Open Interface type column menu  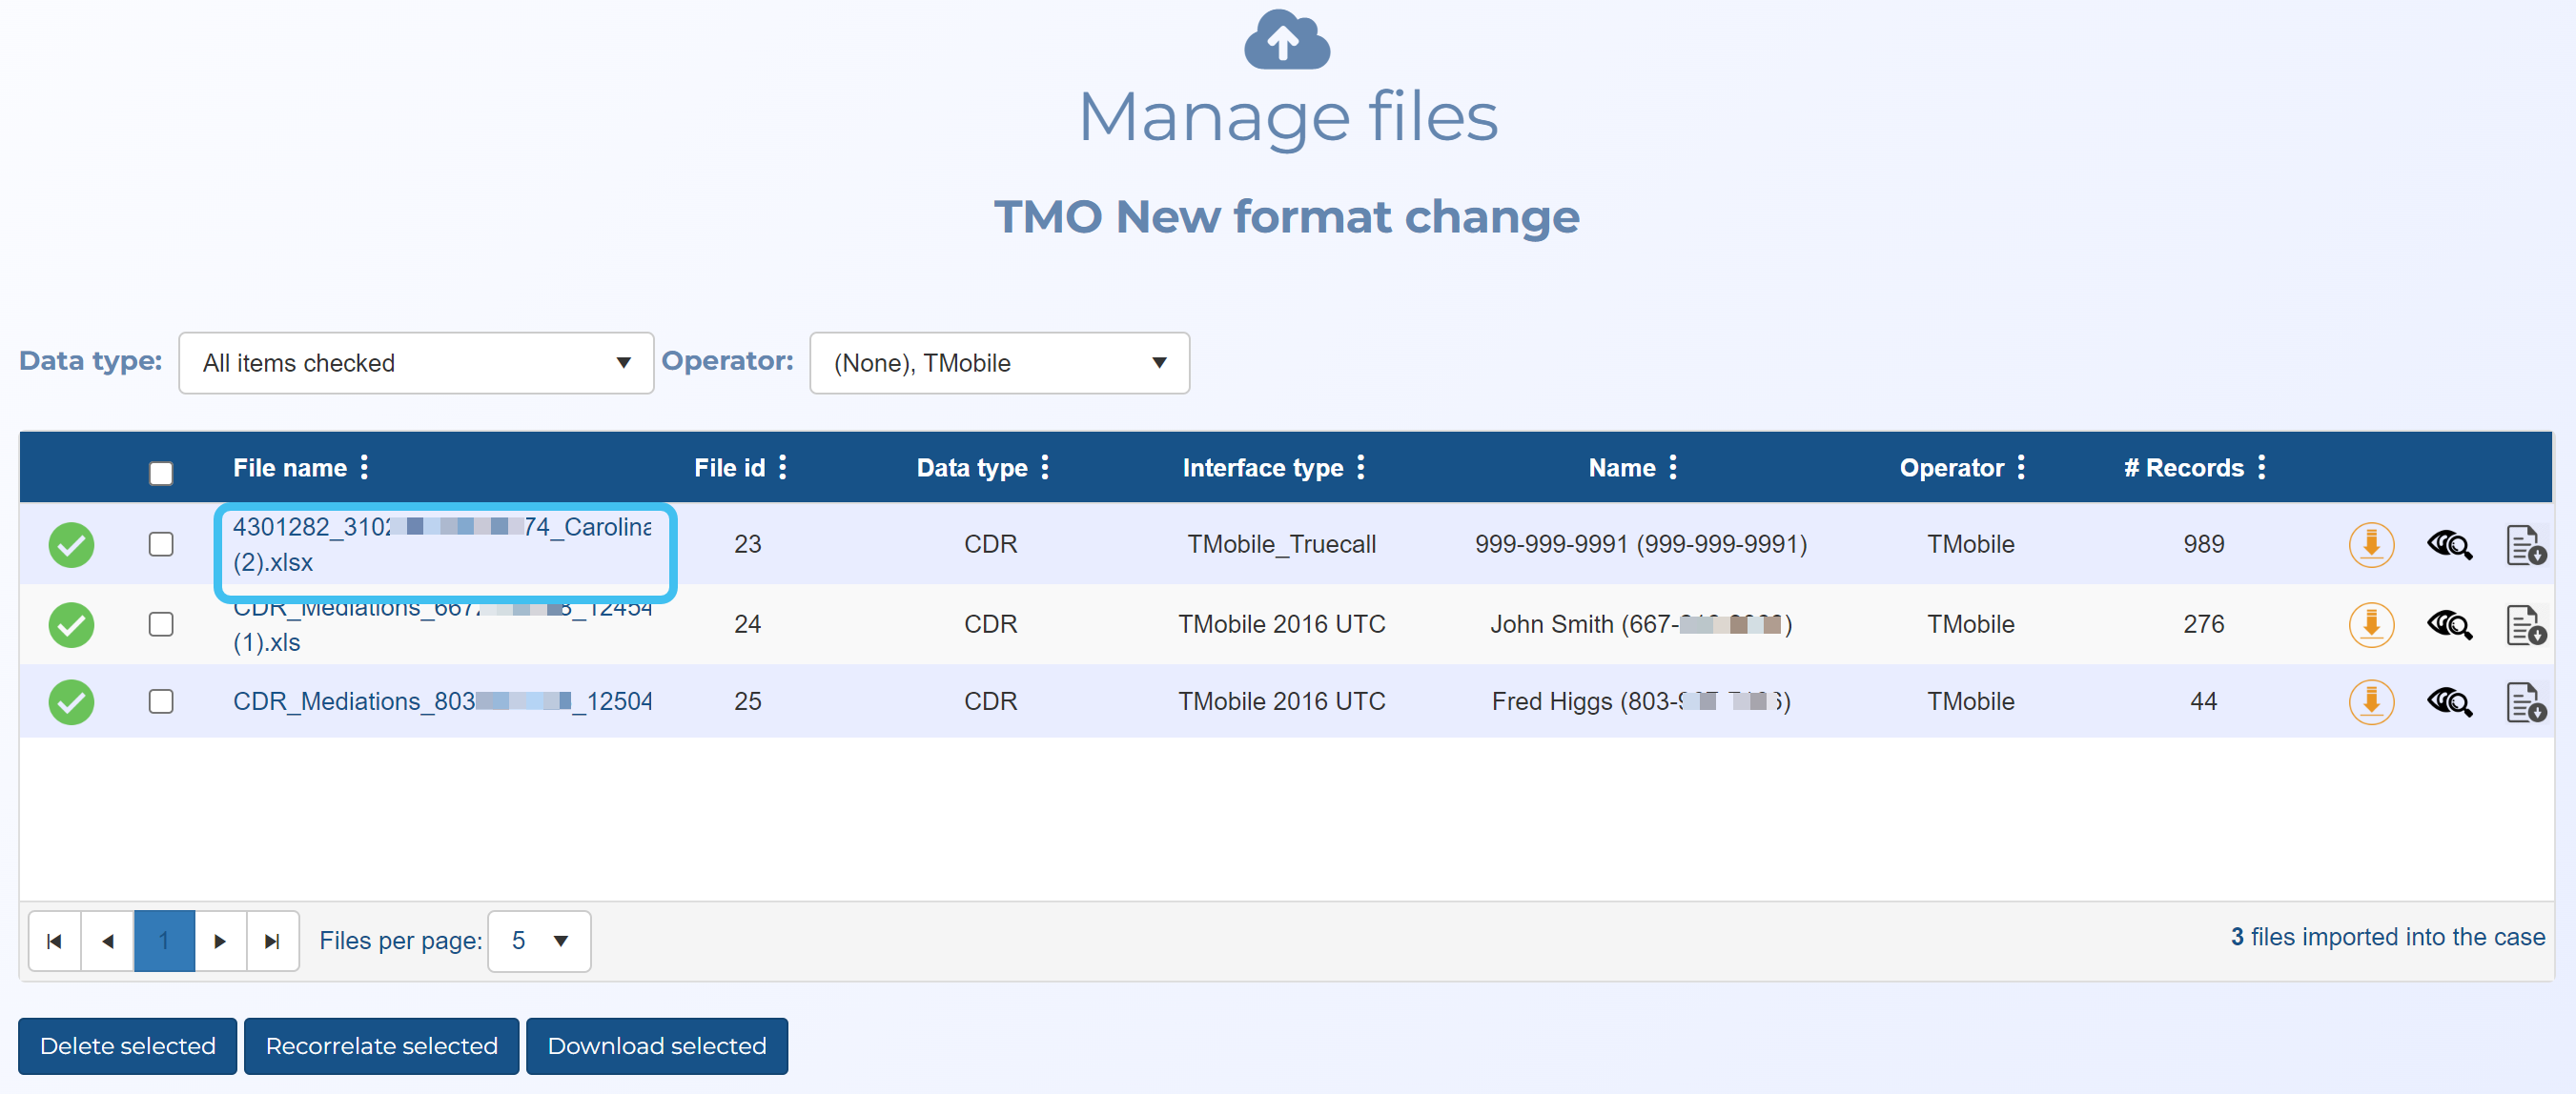1360,467
